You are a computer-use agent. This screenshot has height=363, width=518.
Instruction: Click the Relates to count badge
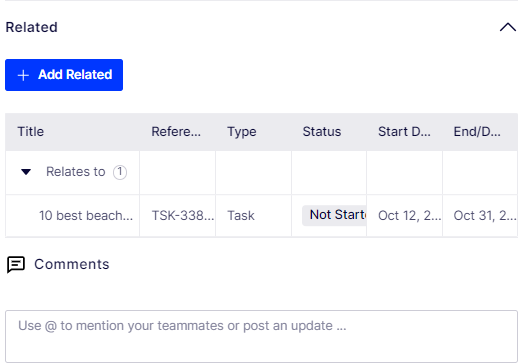(x=120, y=172)
